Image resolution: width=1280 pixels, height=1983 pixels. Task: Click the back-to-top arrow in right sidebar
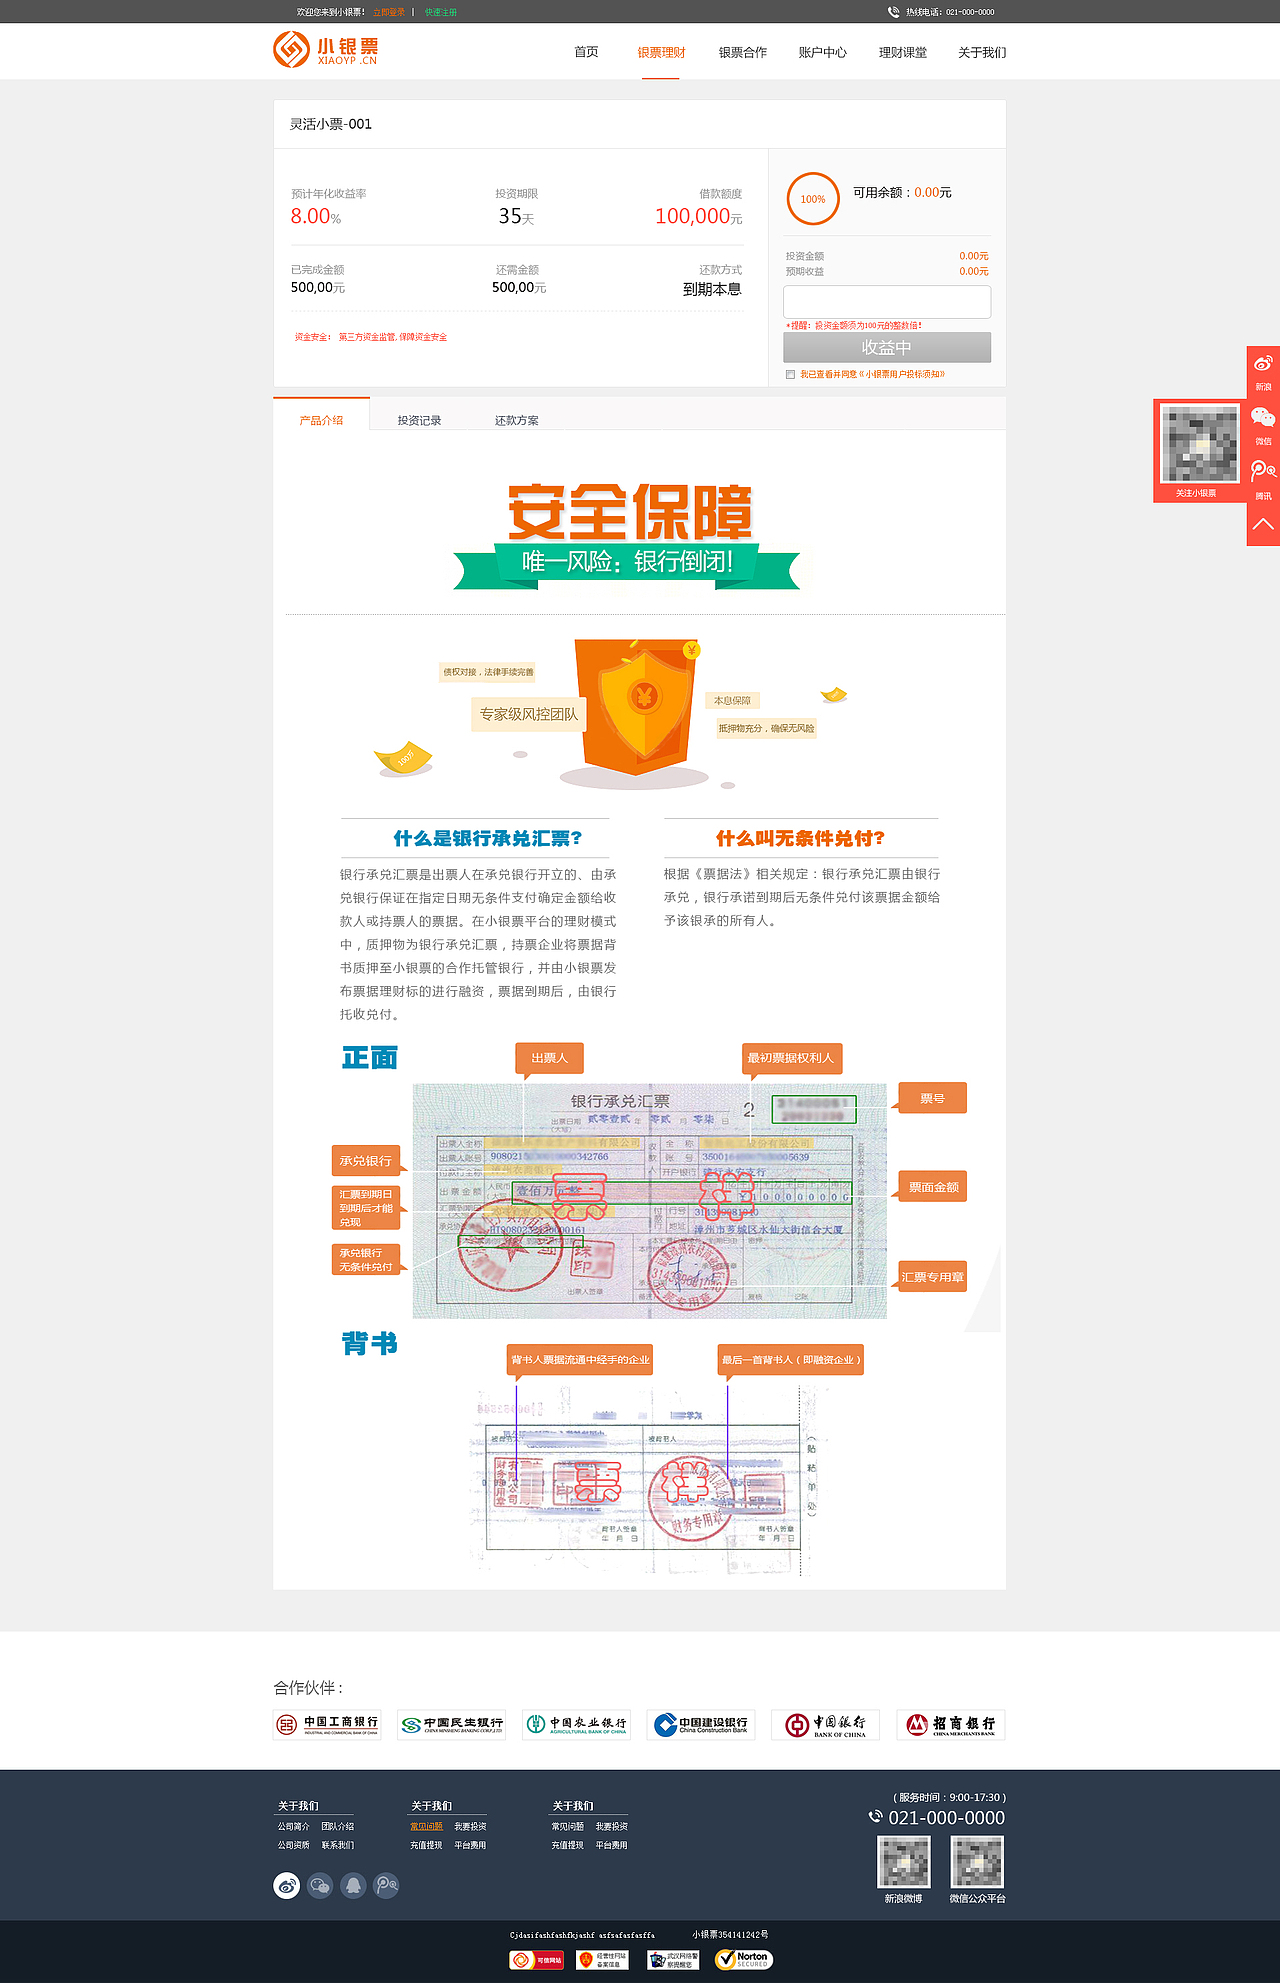(1263, 524)
